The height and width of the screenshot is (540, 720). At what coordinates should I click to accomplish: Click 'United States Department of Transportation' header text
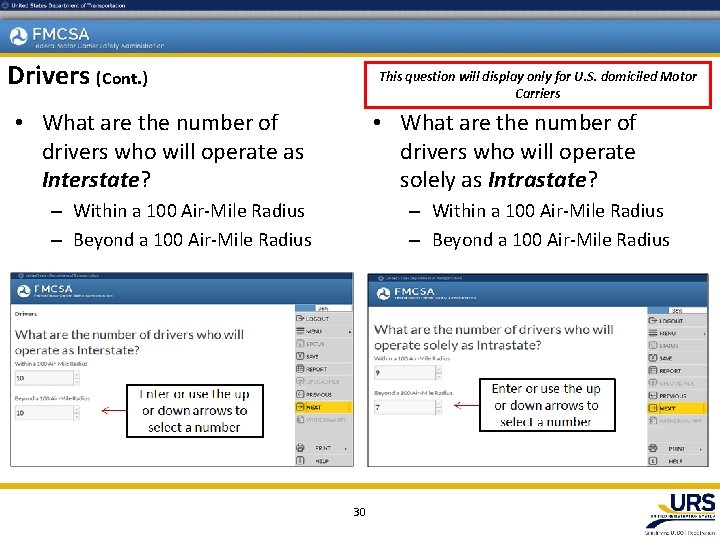pos(68,6)
